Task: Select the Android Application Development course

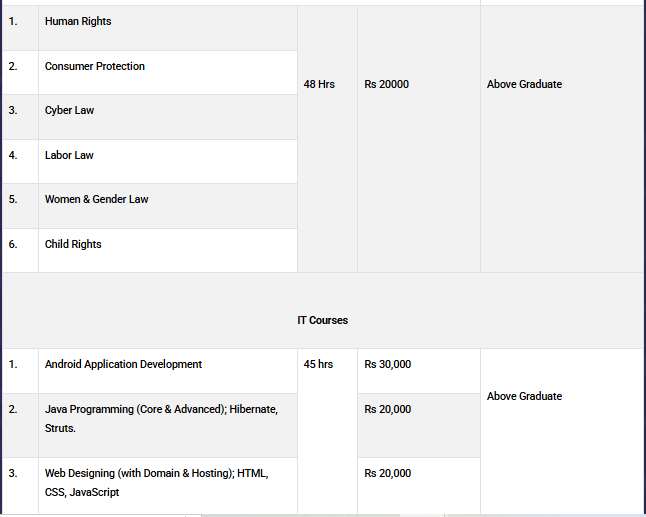Action: point(123,365)
